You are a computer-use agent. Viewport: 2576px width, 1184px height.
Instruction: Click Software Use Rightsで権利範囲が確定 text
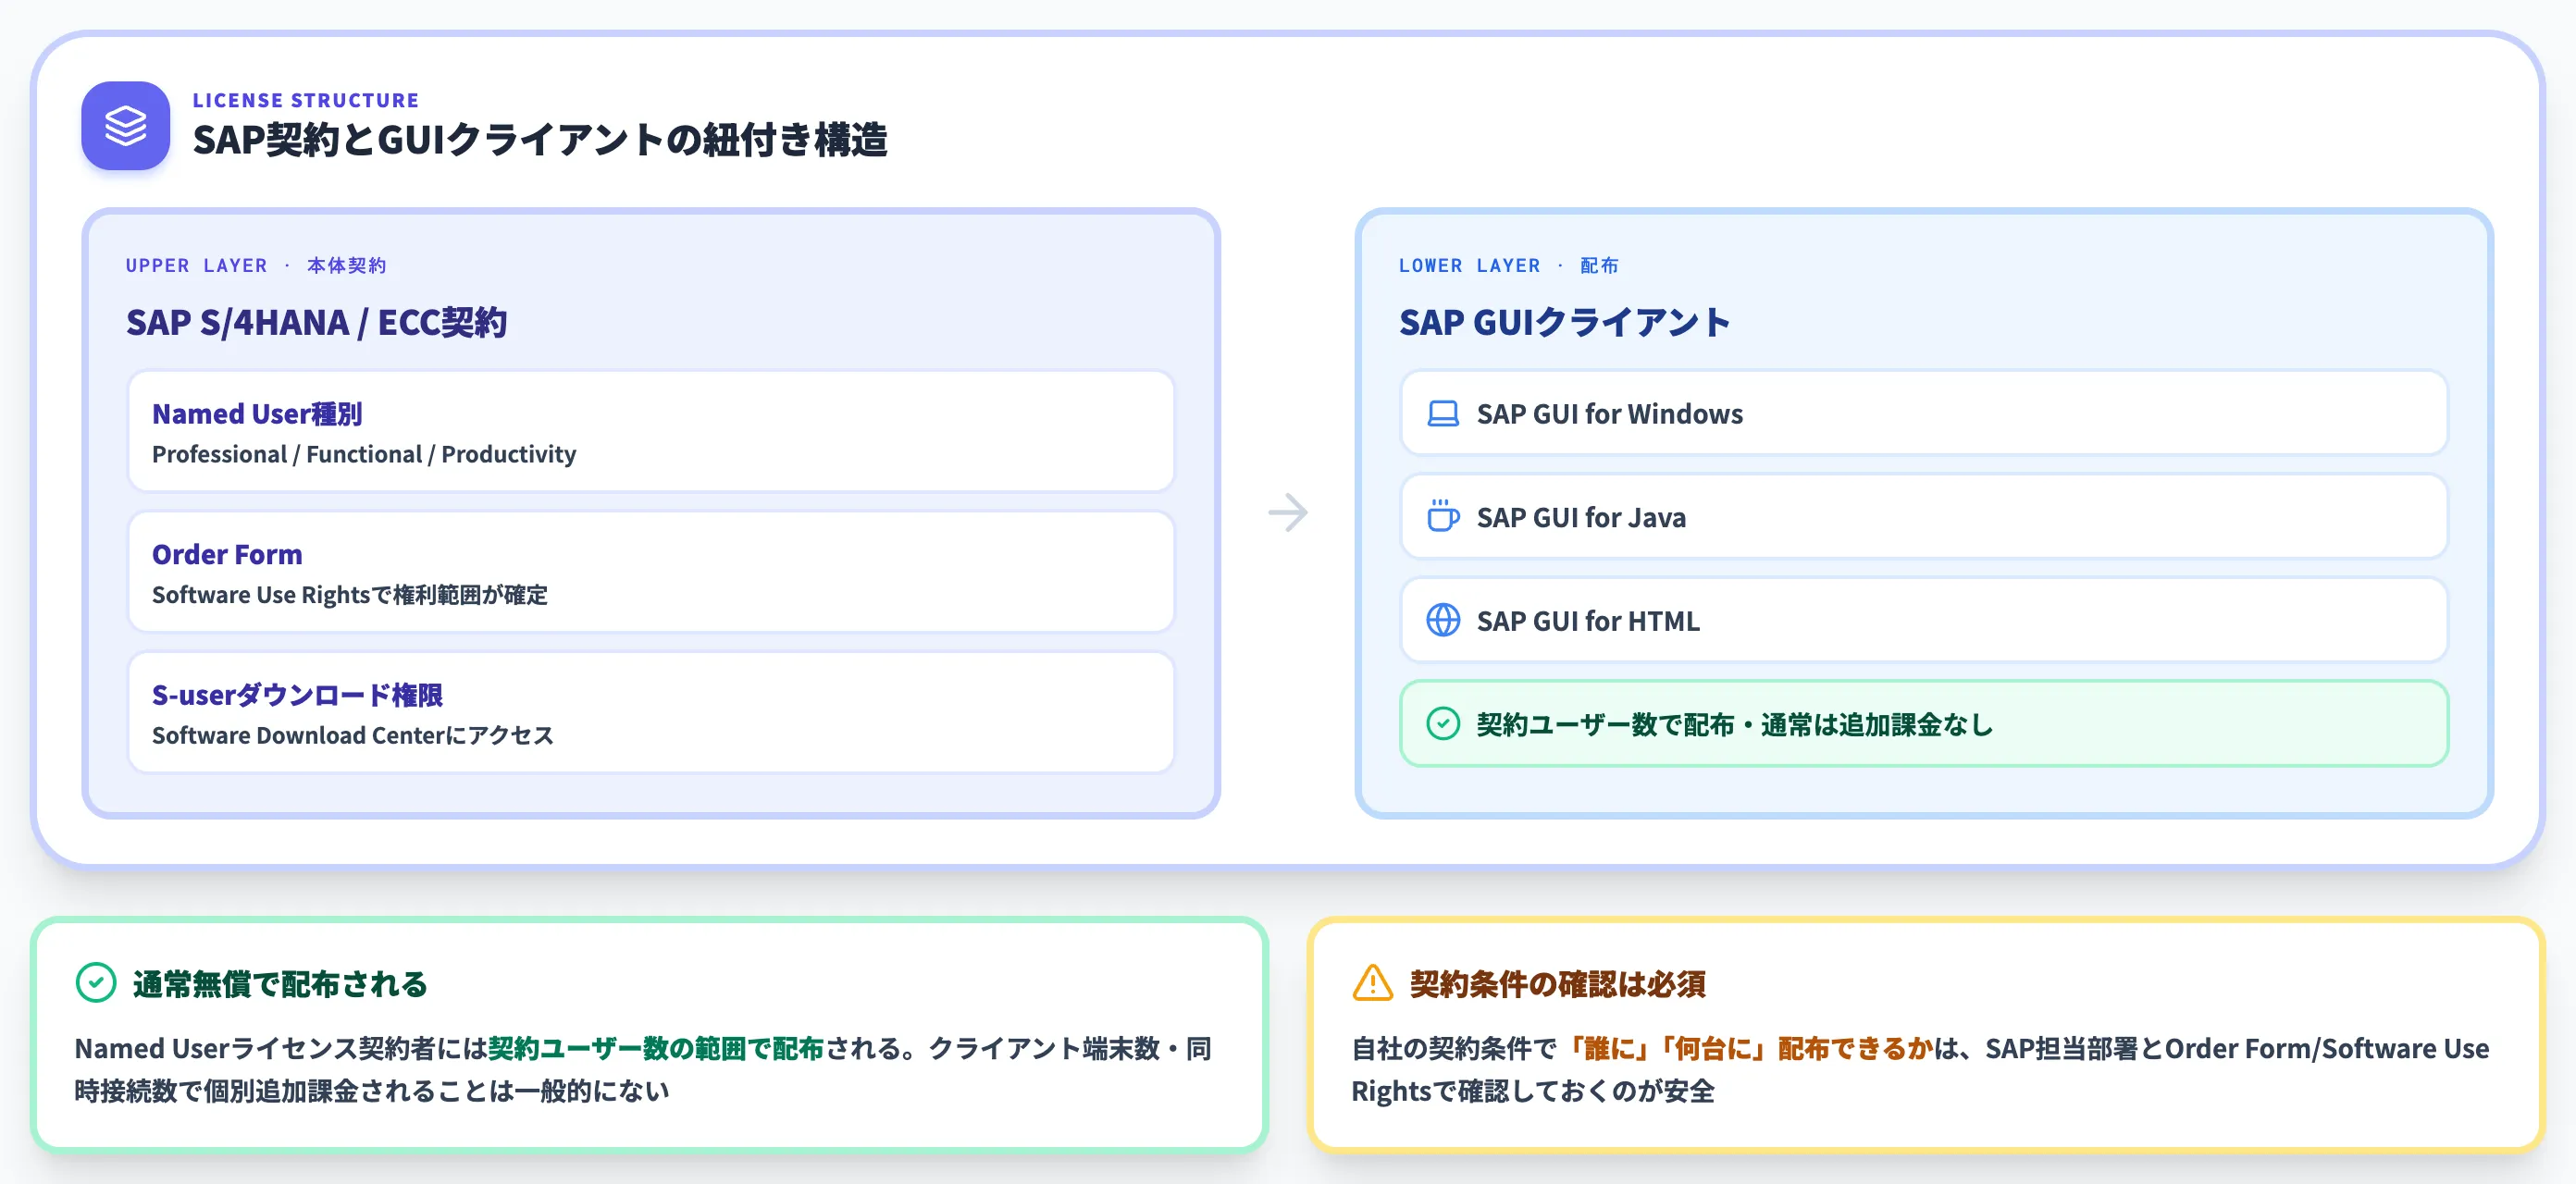point(350,595)
